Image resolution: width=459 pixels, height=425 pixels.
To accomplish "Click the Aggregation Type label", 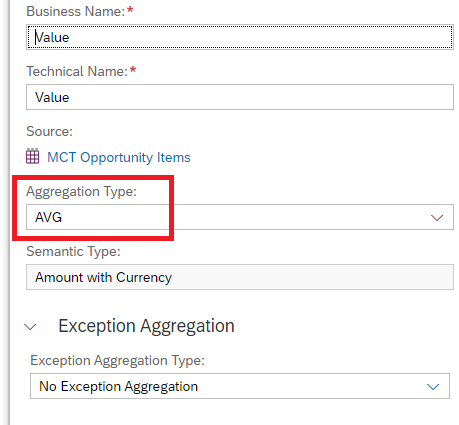I will pos(82,192).
